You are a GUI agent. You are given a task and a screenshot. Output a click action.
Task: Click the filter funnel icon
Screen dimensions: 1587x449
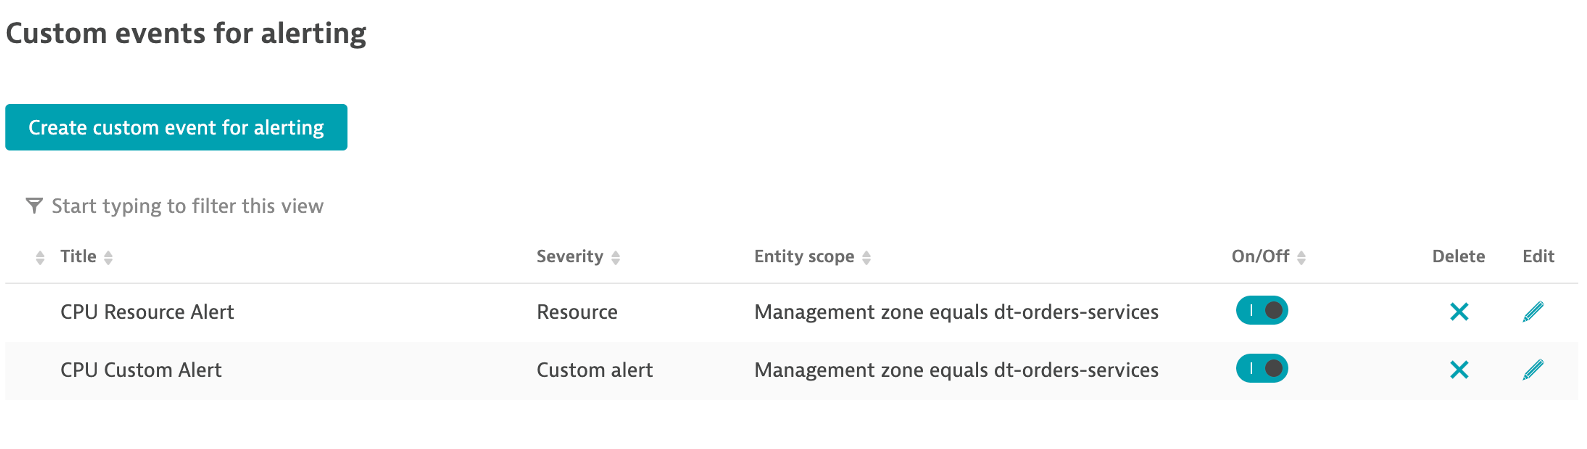point(34,206)
